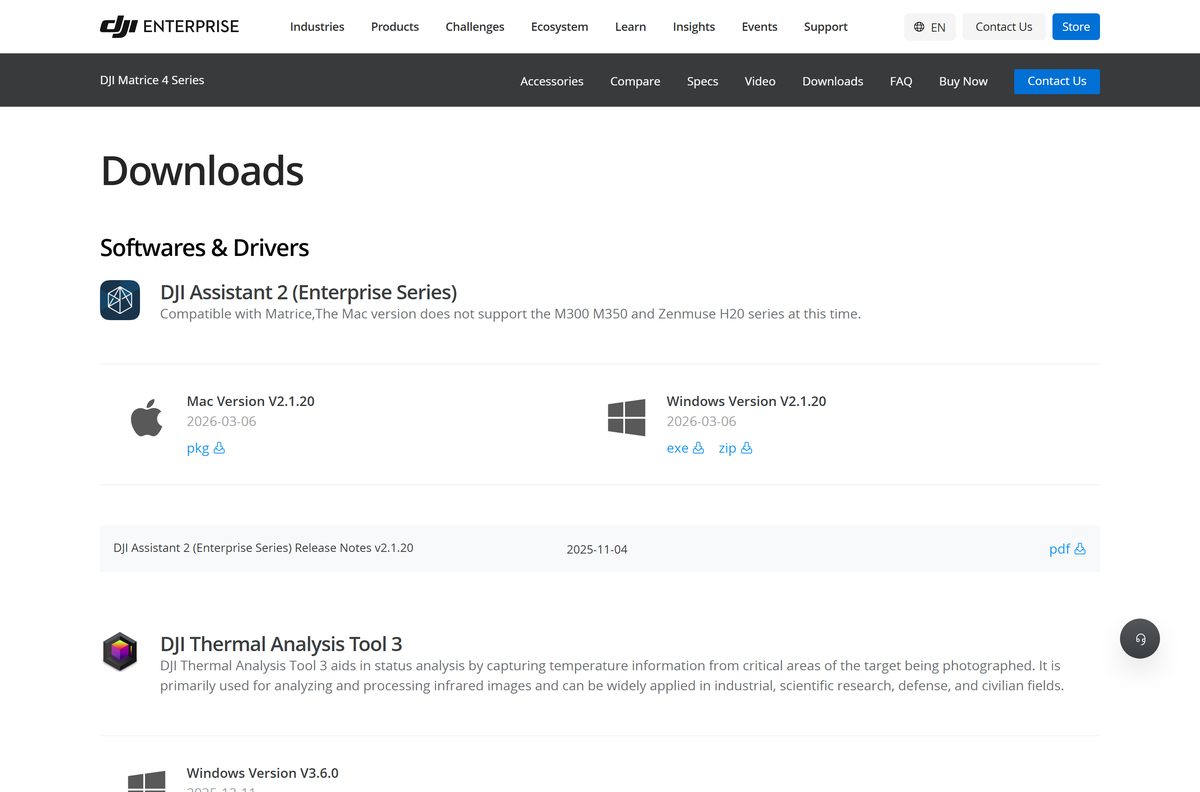
Task: Click the 2025-11-04 release notes date
Action: (x=597, y=549)
